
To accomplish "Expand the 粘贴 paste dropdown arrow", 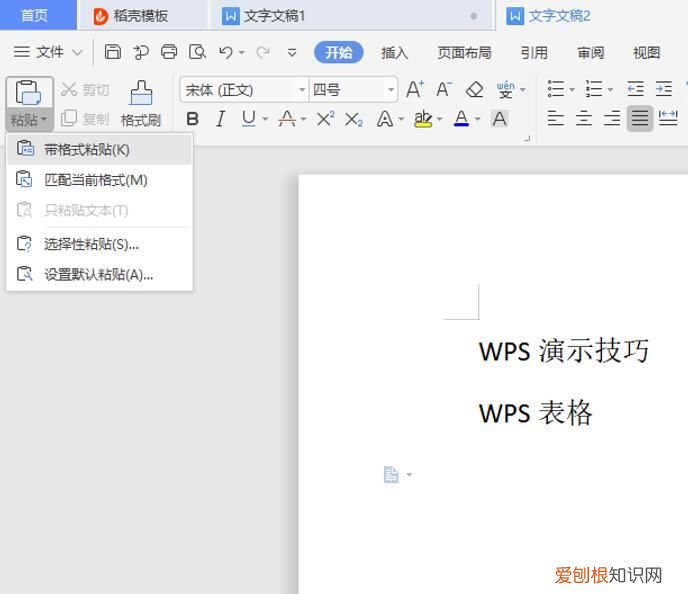I will pyautogui.click(x=43, y=119).
